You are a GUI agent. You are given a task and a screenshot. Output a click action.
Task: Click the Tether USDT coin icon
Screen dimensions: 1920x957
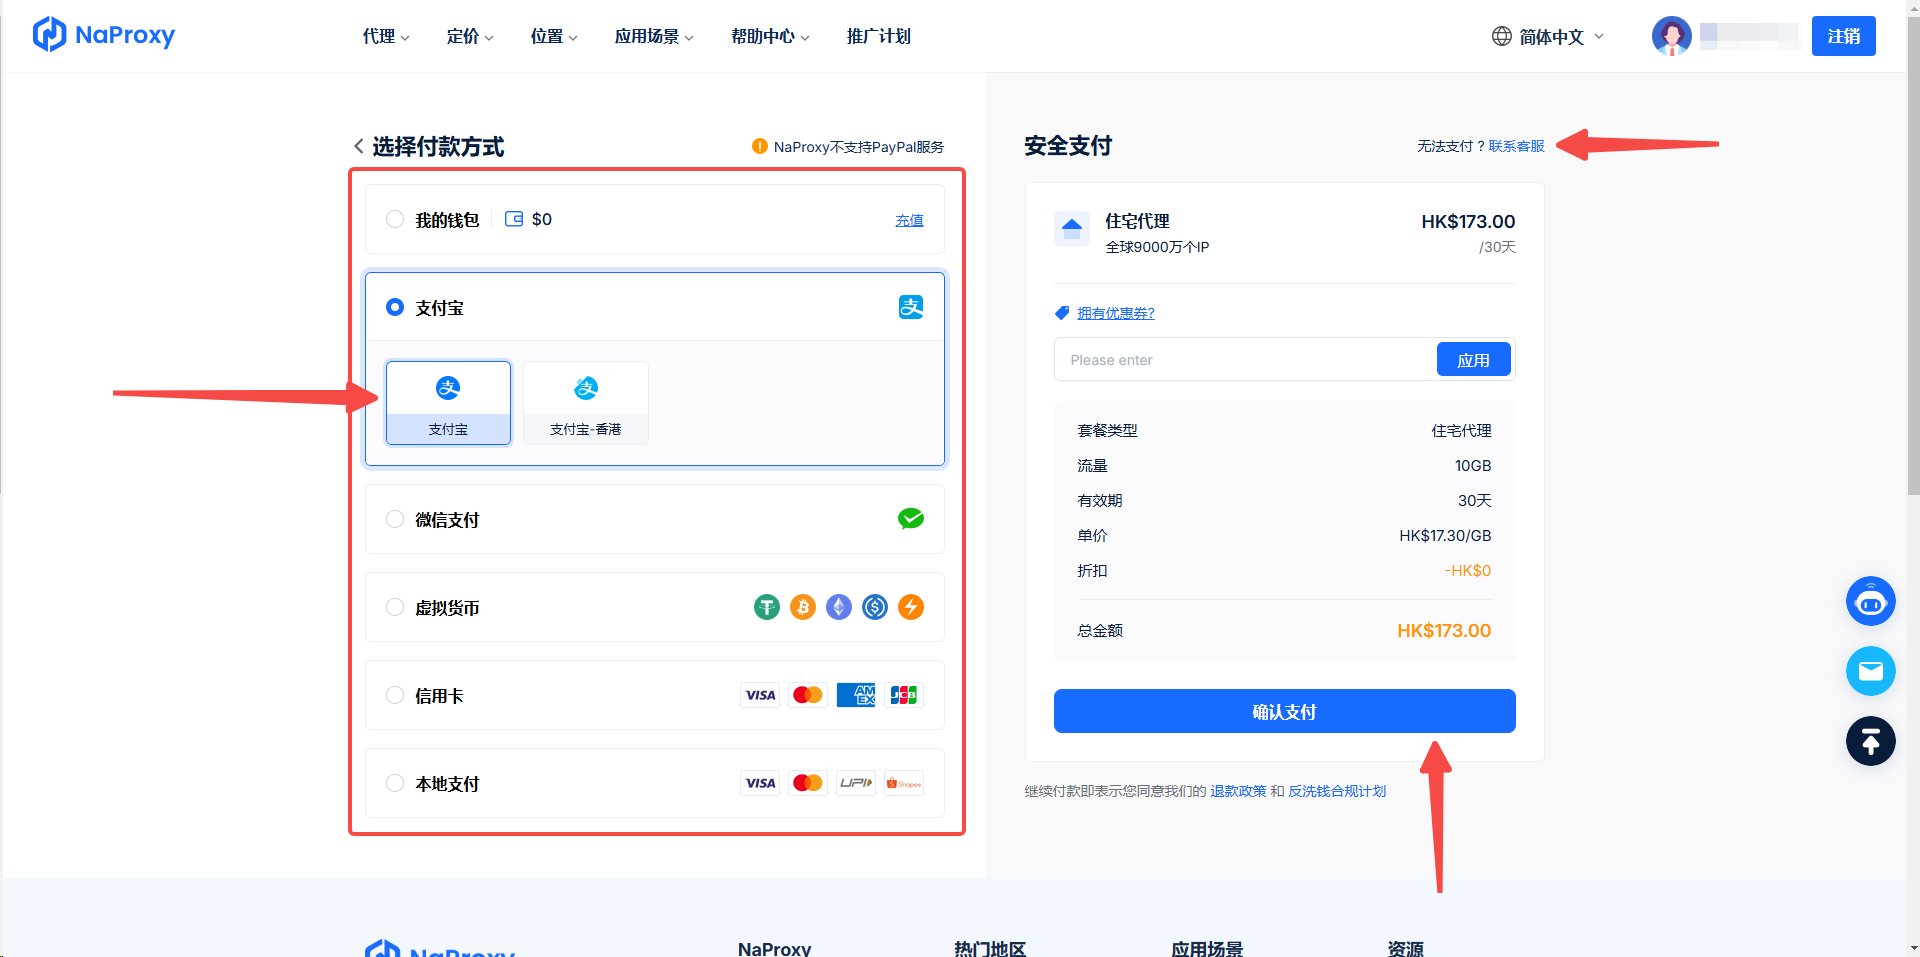767,607
